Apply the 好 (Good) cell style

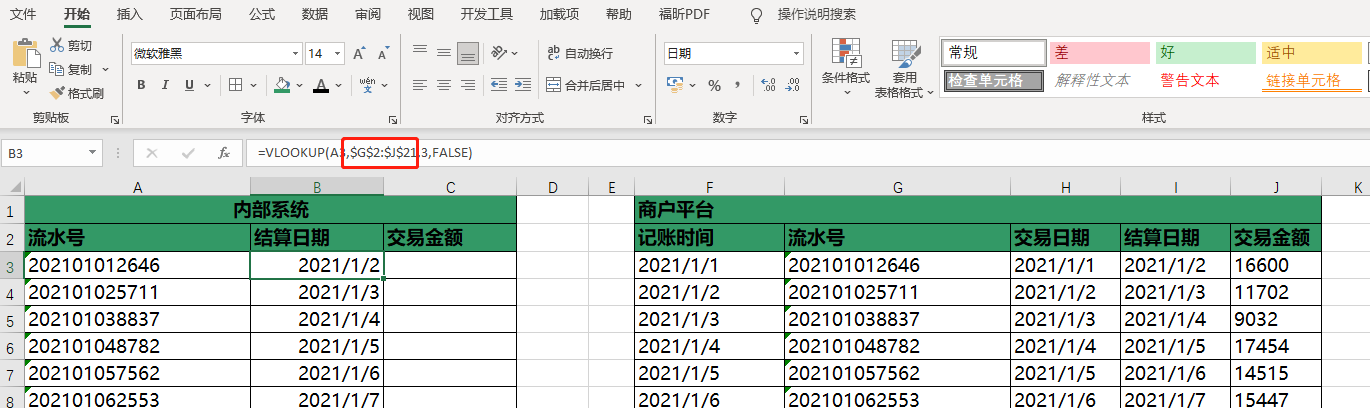(1205, 52)
